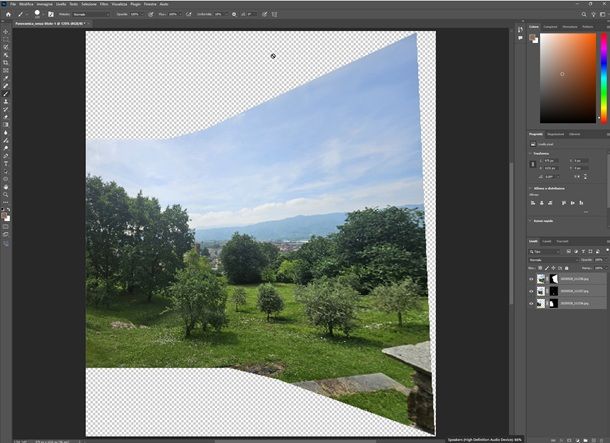This screenshot has height=443, width=610.
Task: Click align top edges icon
Action: (x=564, y=203)
